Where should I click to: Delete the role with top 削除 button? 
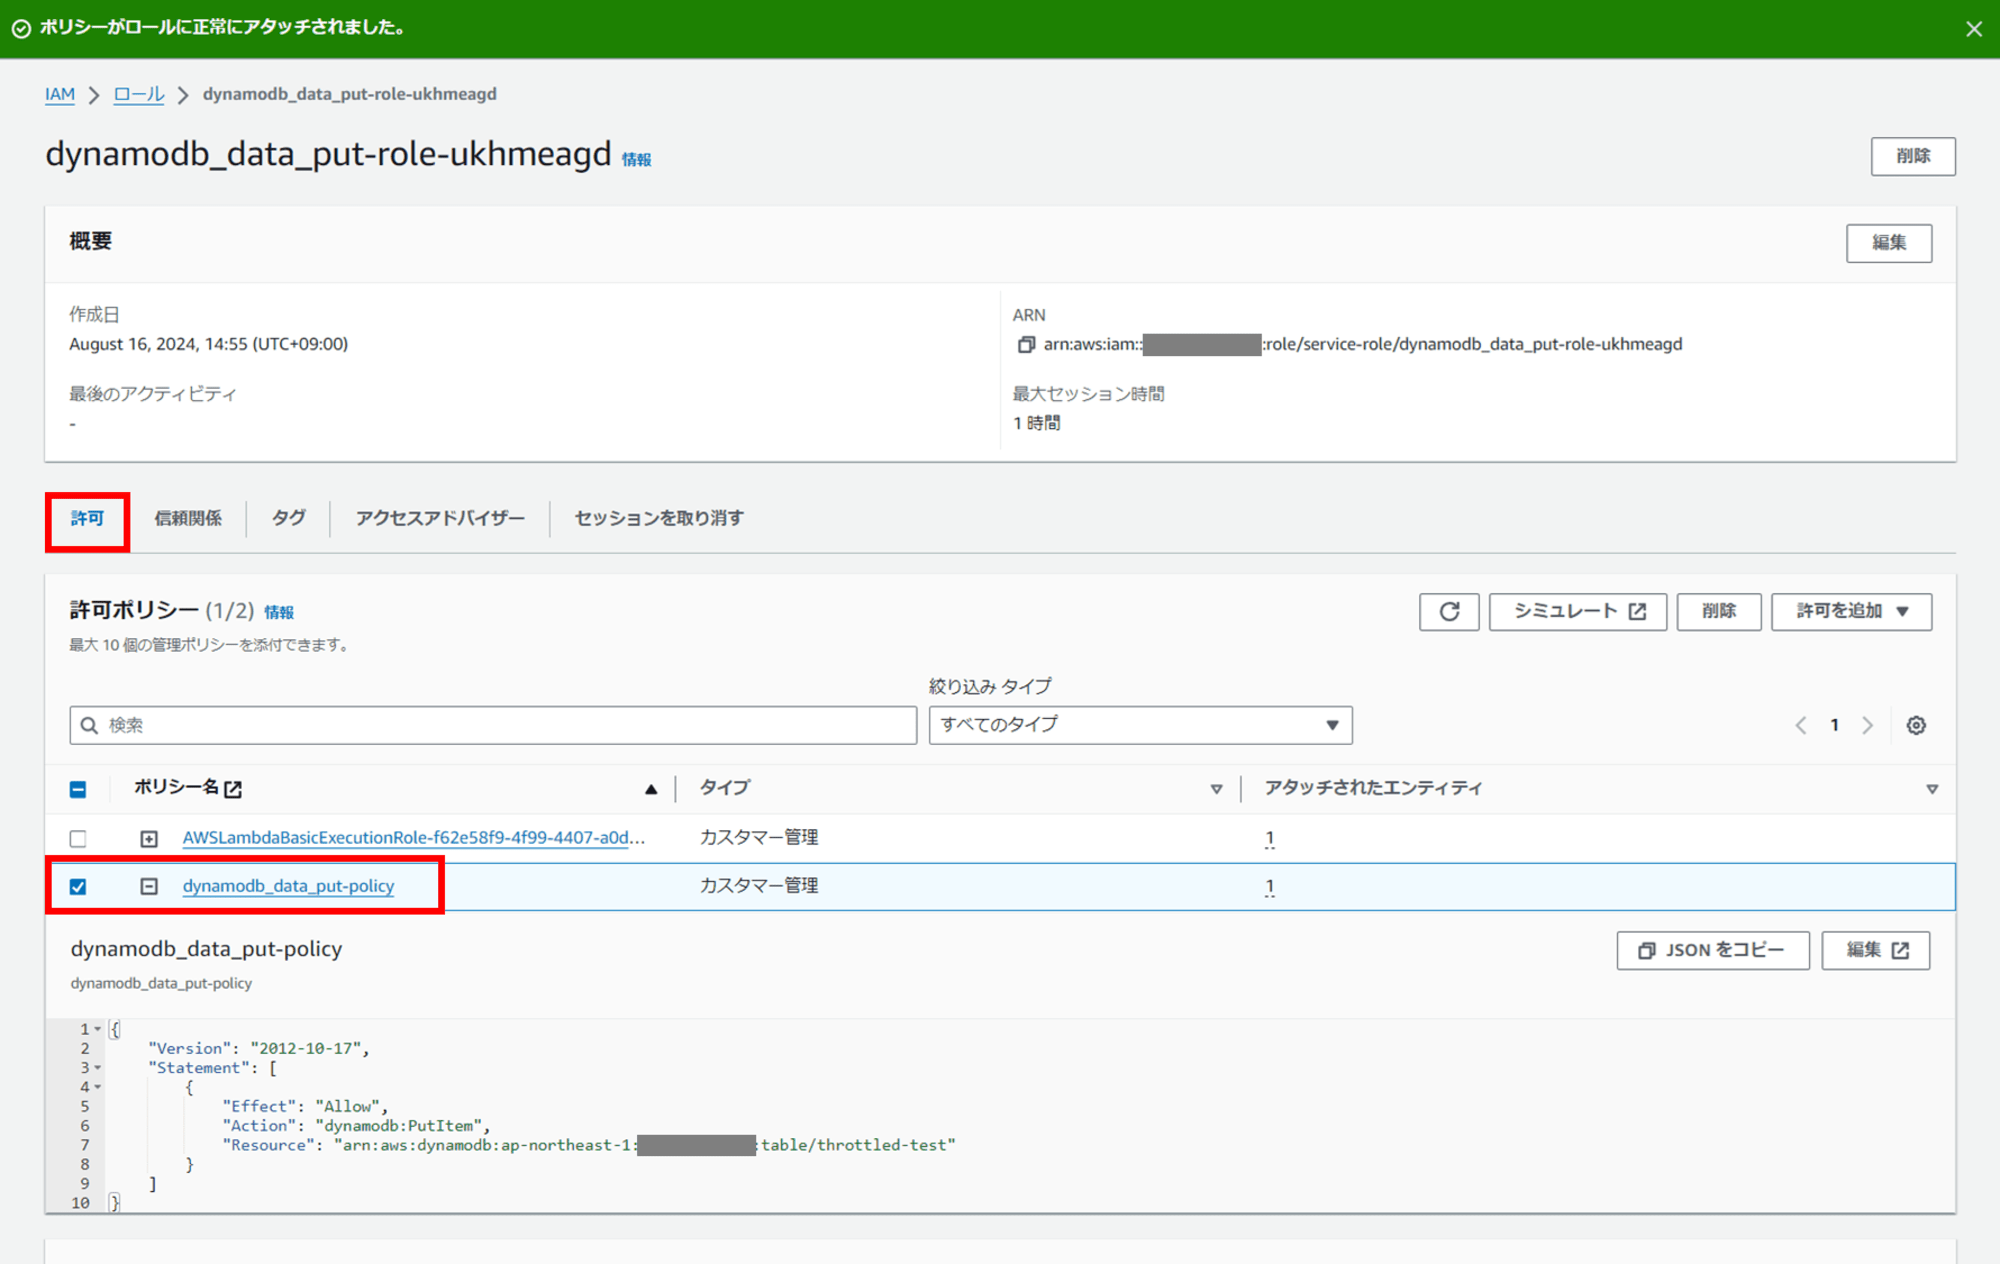1913,156
